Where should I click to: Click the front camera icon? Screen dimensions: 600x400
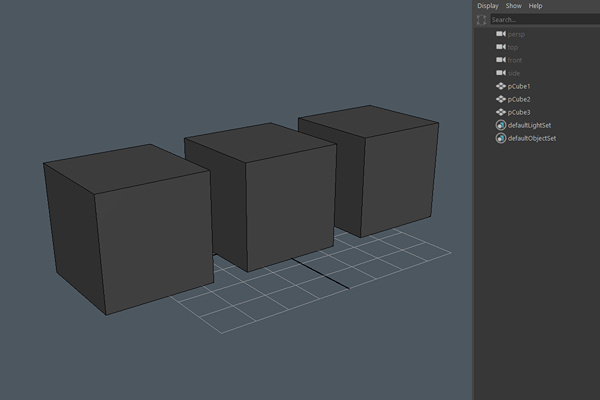coord(500,60)
